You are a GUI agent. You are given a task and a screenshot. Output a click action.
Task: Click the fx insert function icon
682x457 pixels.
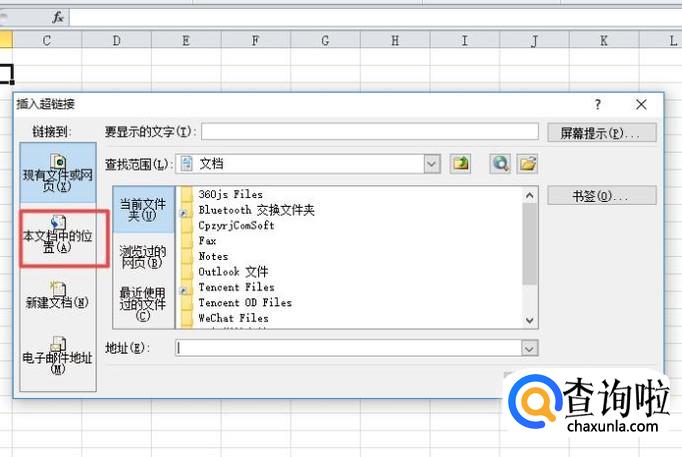coord(58,18)
